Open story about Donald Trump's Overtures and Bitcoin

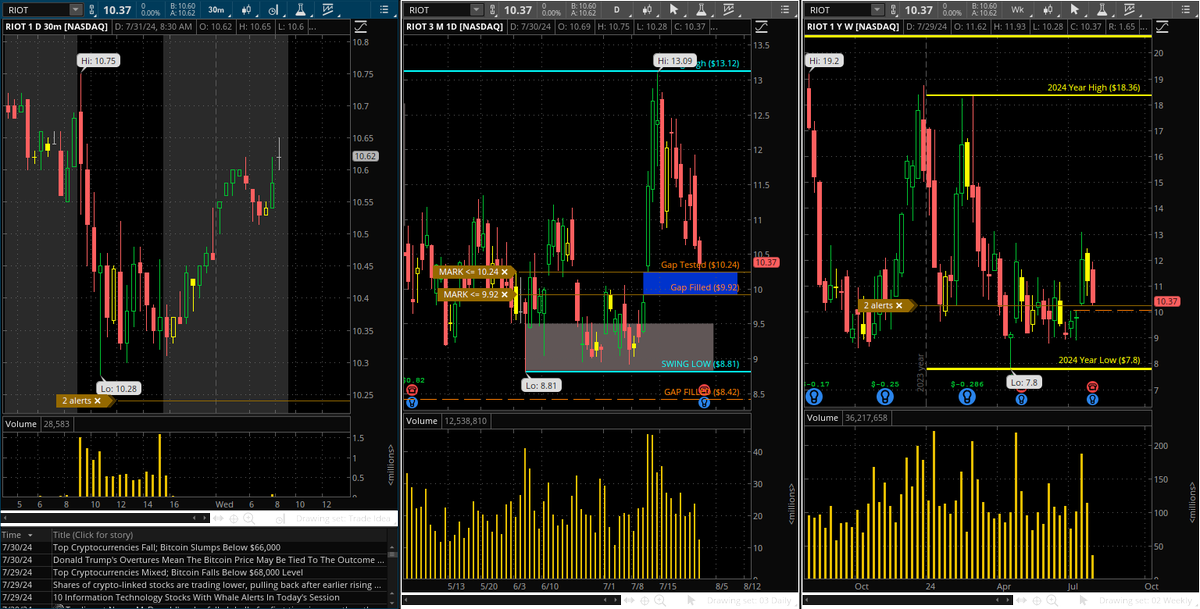pos(218,560)
